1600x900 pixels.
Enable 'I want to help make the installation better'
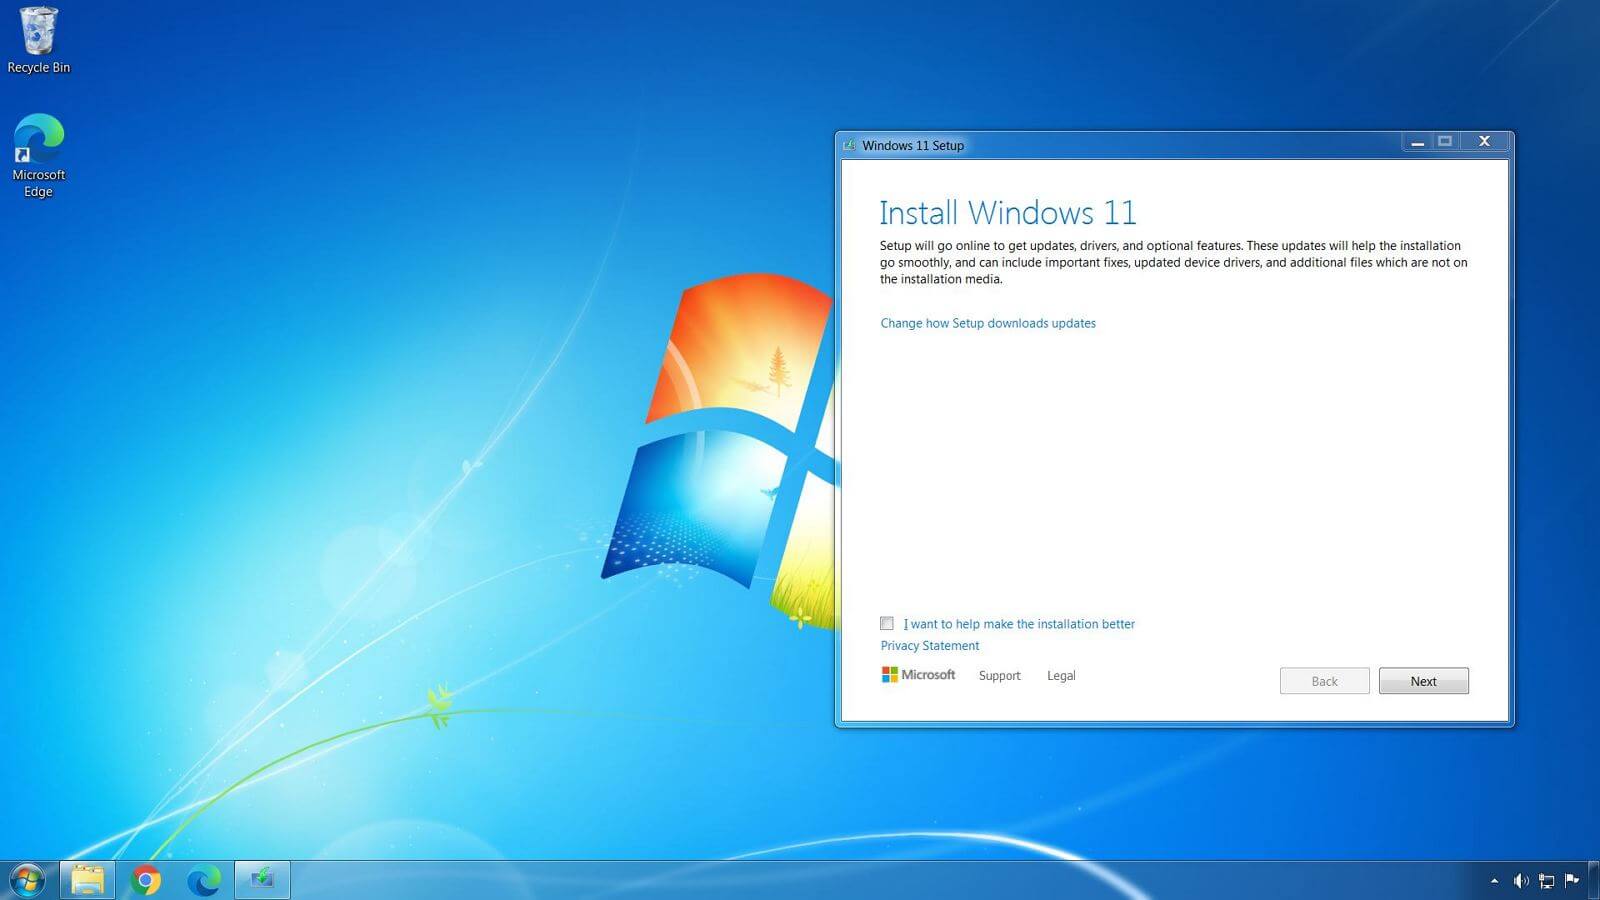pyautogui.click(x=887, y=623)
